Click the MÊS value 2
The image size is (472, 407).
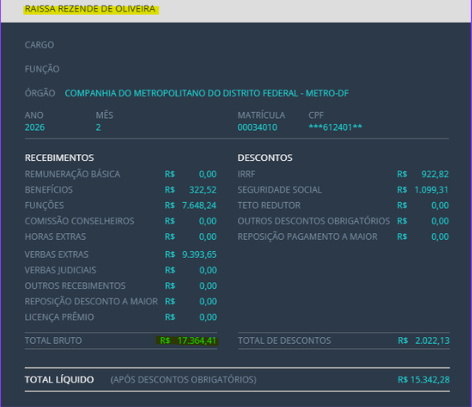[x=98, y=127]
